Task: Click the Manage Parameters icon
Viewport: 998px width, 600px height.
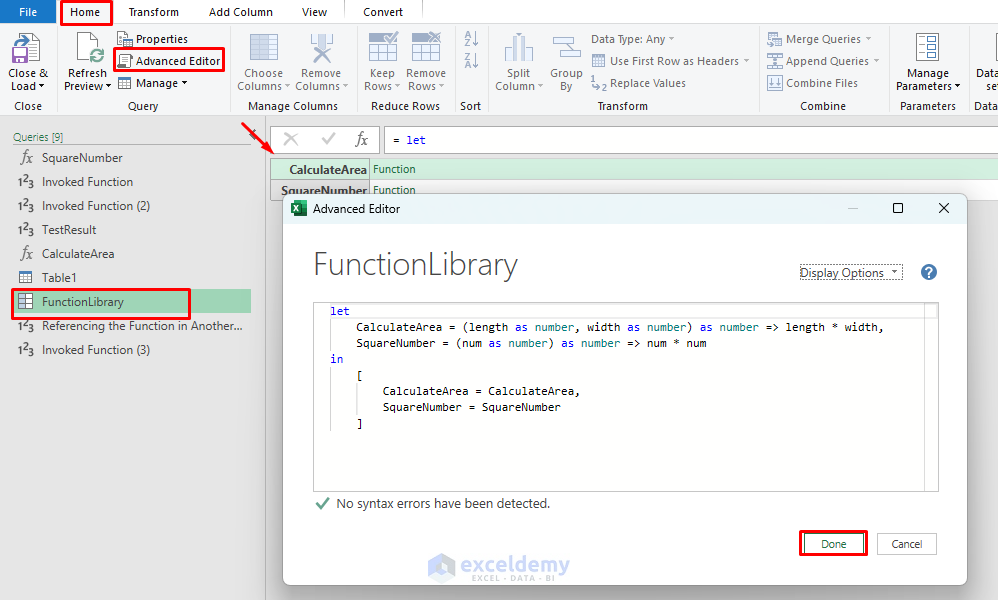Action: point(927,48)
